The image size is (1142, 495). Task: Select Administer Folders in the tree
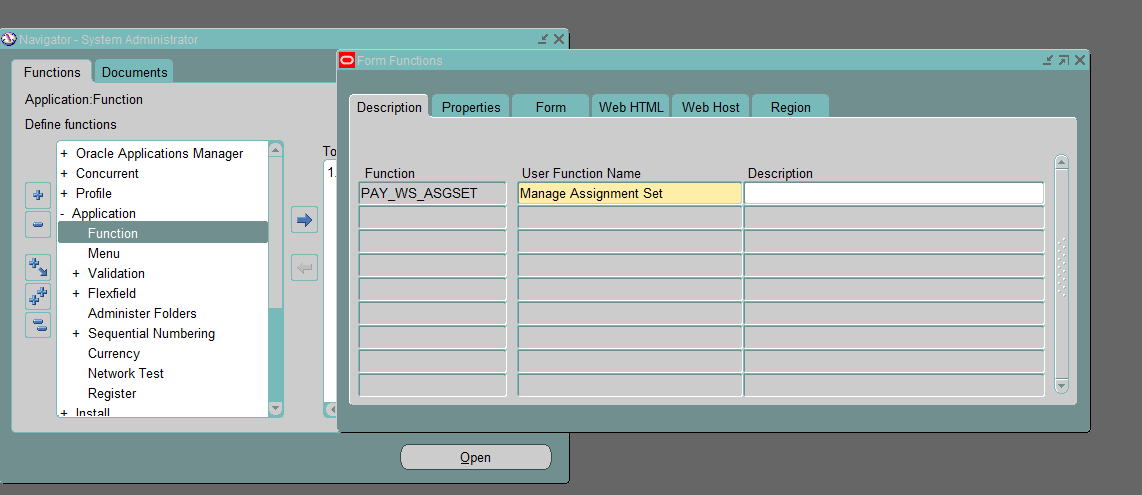(142, 313)
